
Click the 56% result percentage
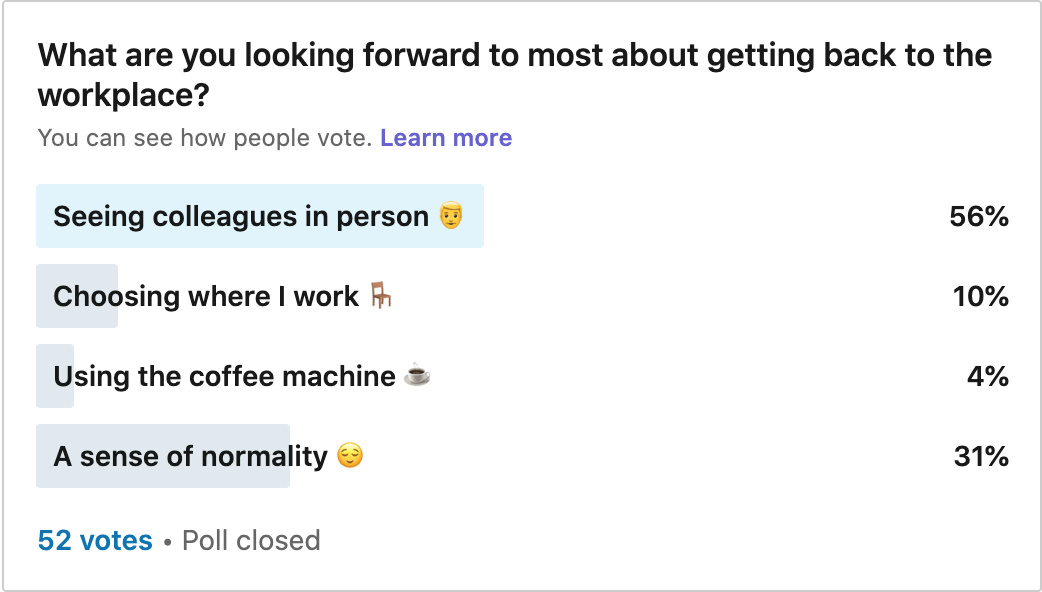[x=979, y=217]
